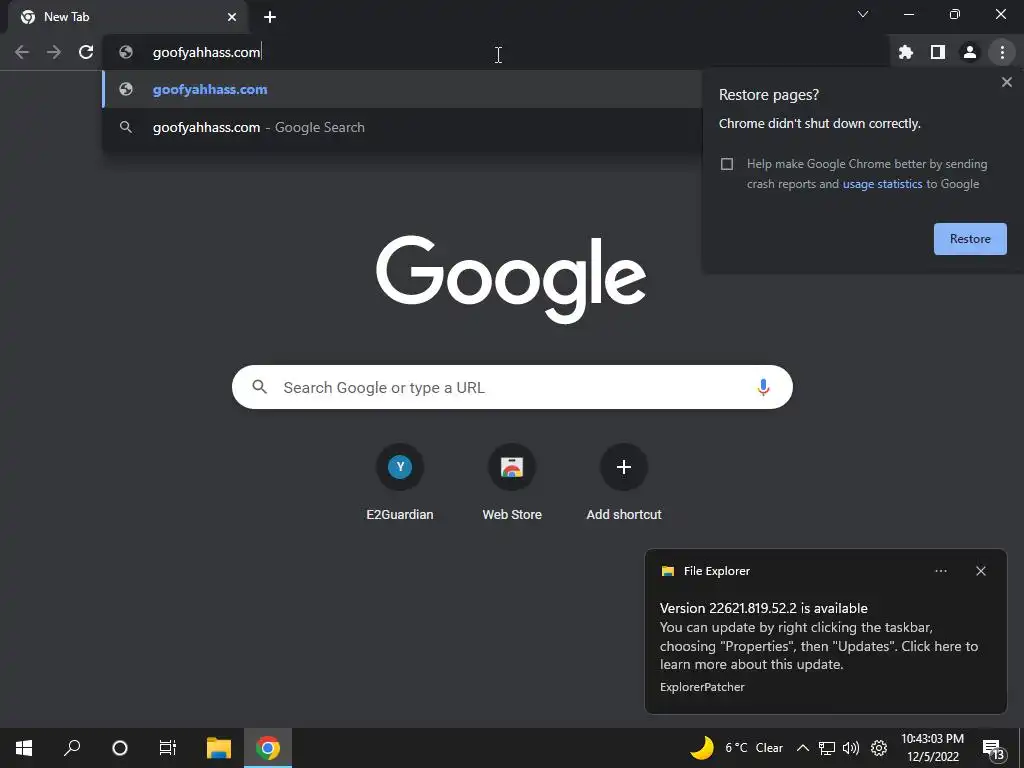Open the tab search chevron

[863, 14]
